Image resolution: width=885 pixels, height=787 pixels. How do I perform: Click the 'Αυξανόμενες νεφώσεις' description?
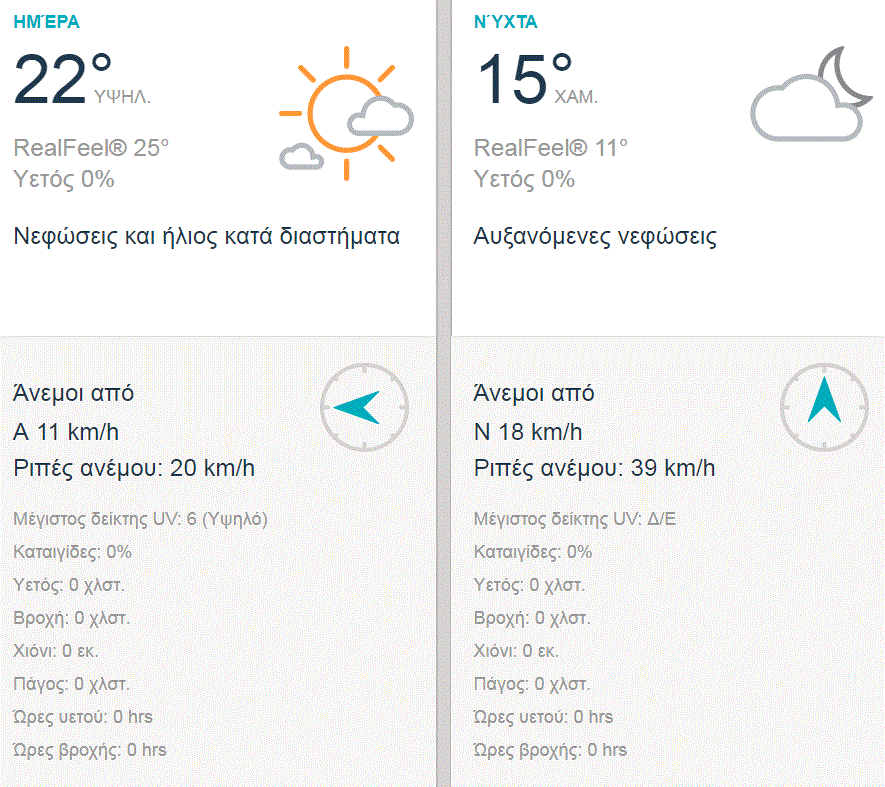pos(595,237)
